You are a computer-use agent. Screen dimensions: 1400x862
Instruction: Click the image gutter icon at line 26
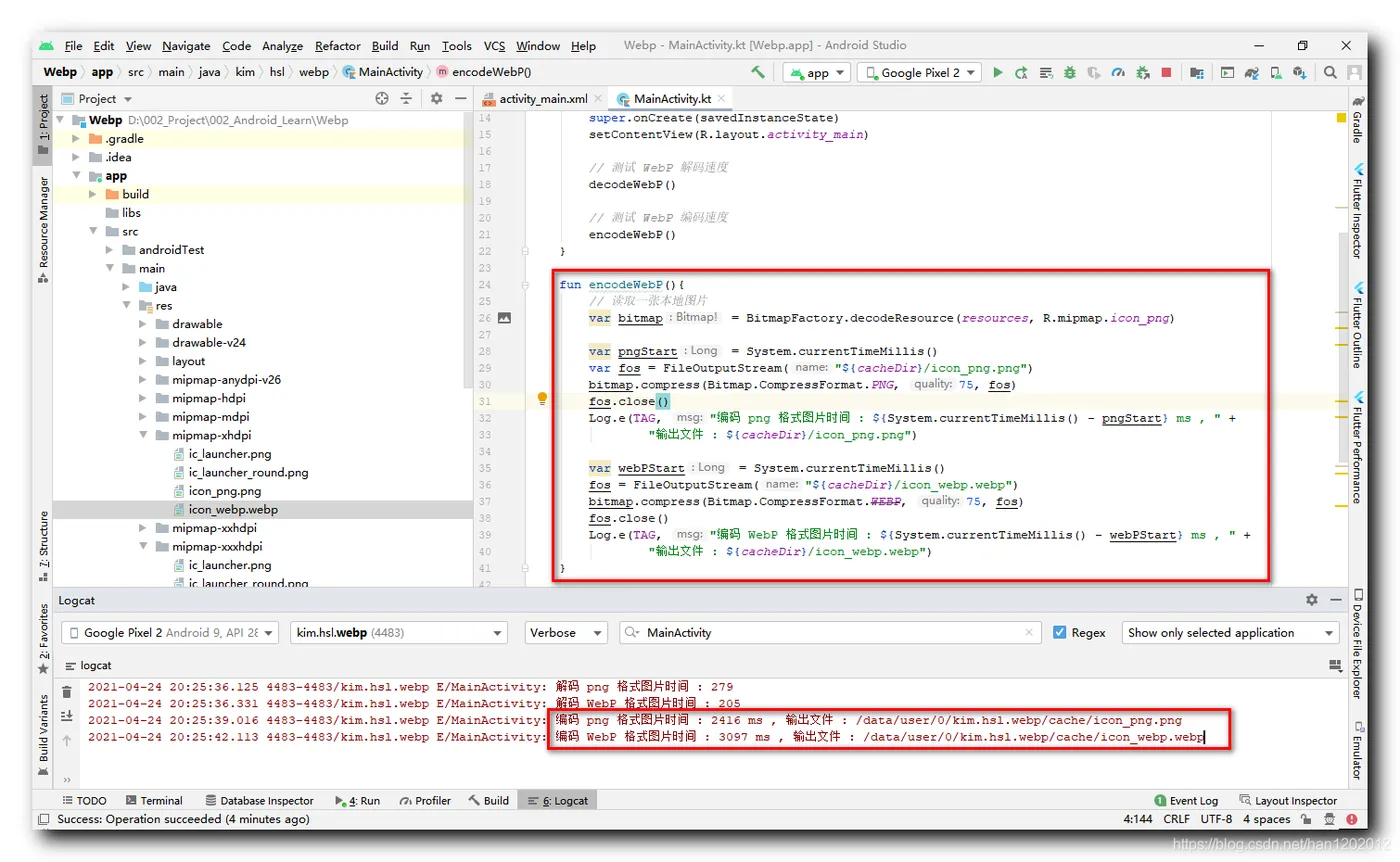point(504,318)
